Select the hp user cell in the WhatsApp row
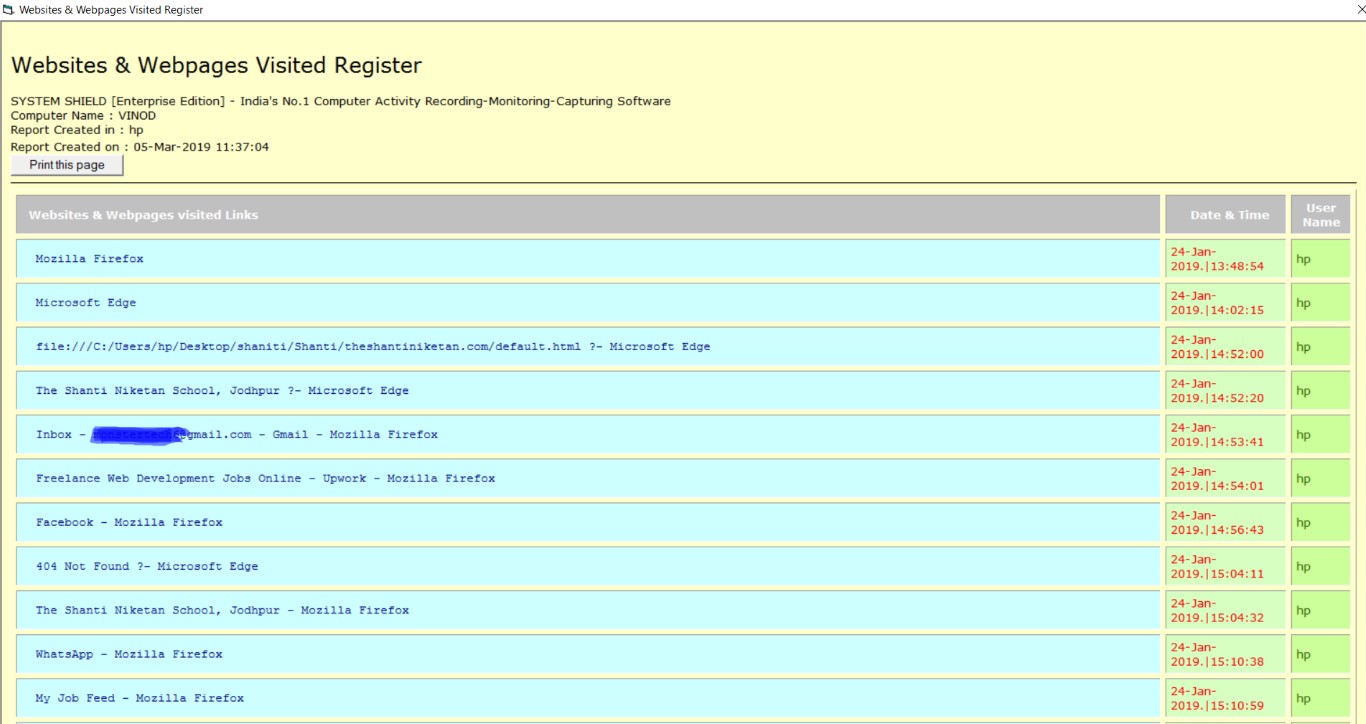 pyautogui.click(x=1321, y=655)
